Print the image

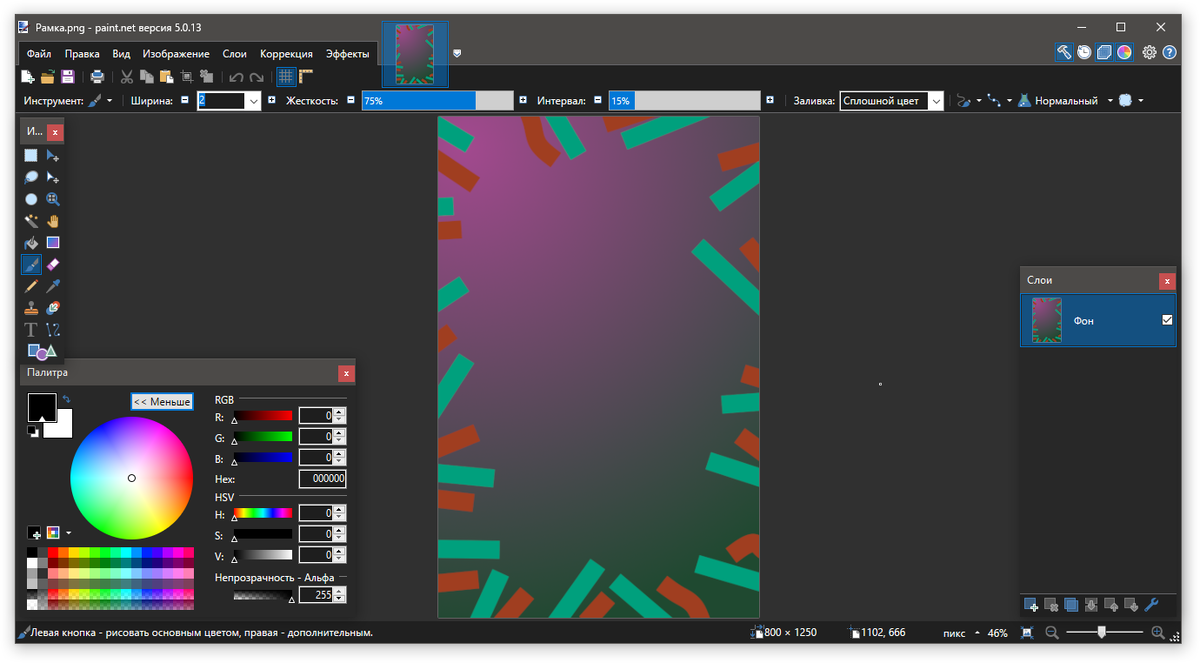click(97, 76)
